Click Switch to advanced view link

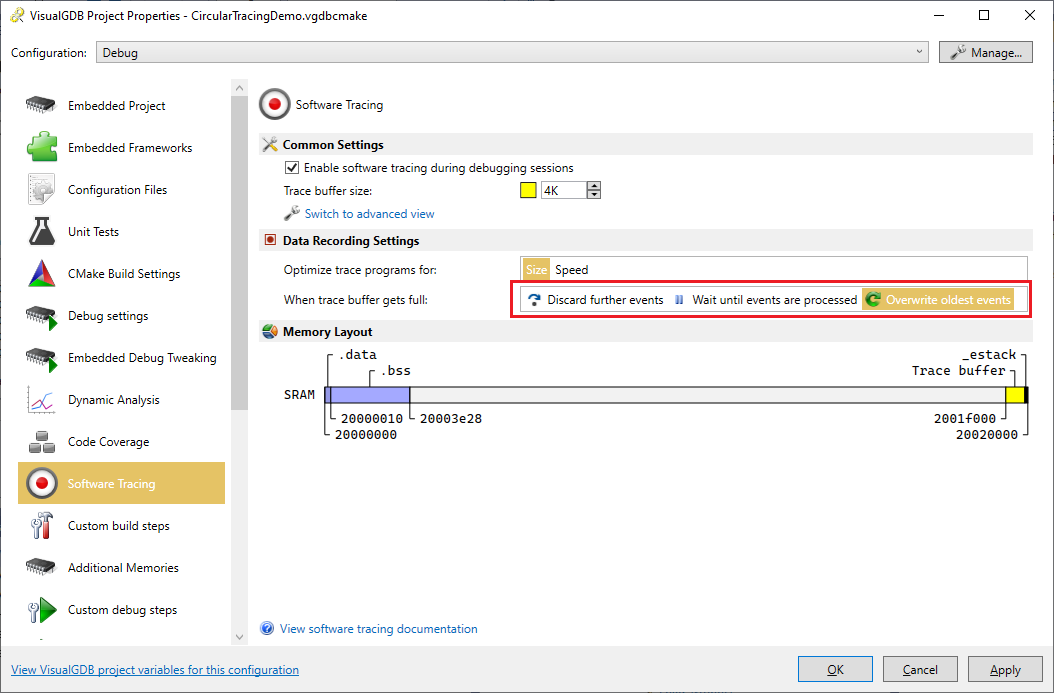click(369, 214)
